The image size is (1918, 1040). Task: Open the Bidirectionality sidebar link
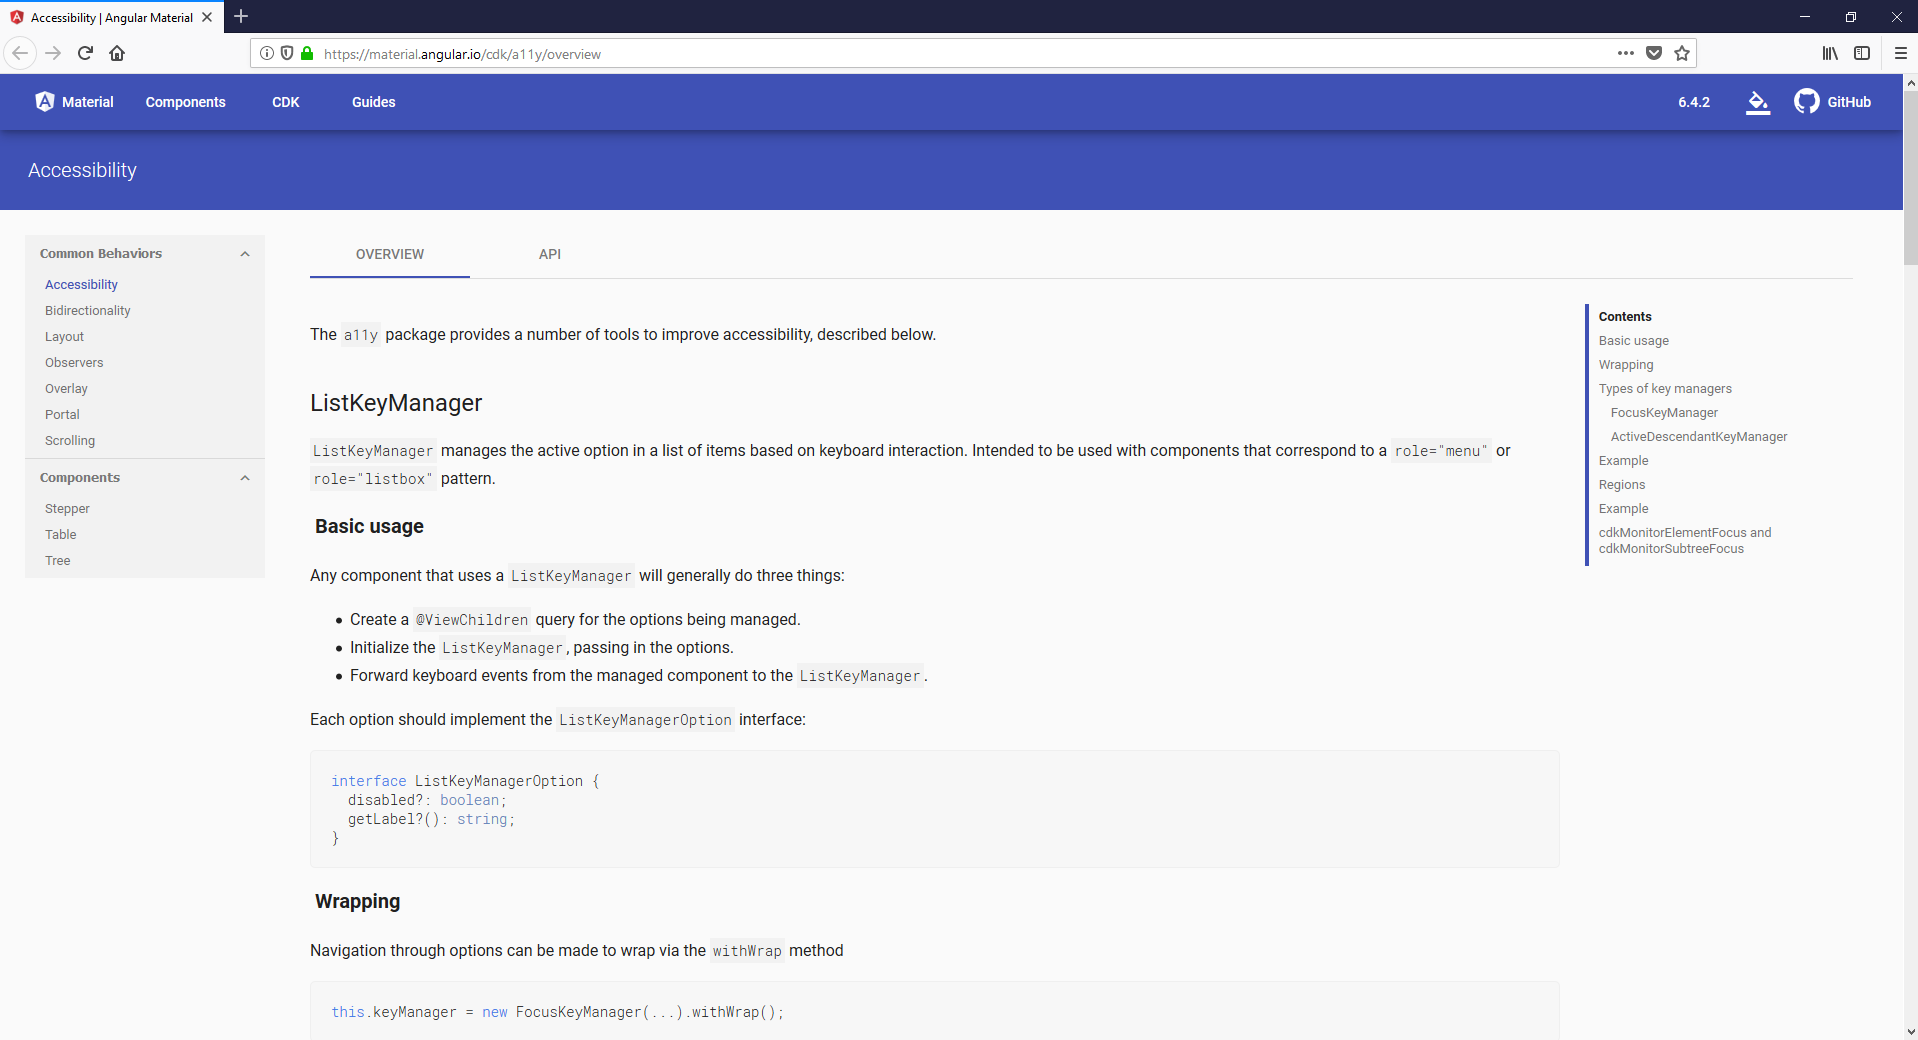pyautogui.click(x=87, y=310)
